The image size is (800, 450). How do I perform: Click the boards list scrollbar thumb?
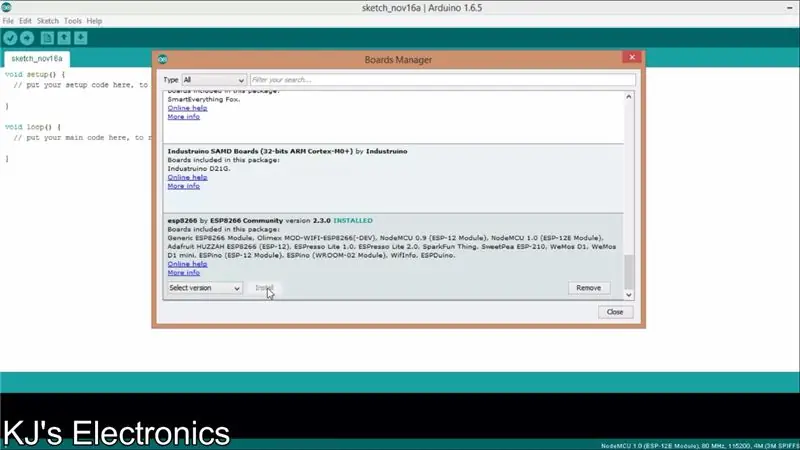click(629, 272)
